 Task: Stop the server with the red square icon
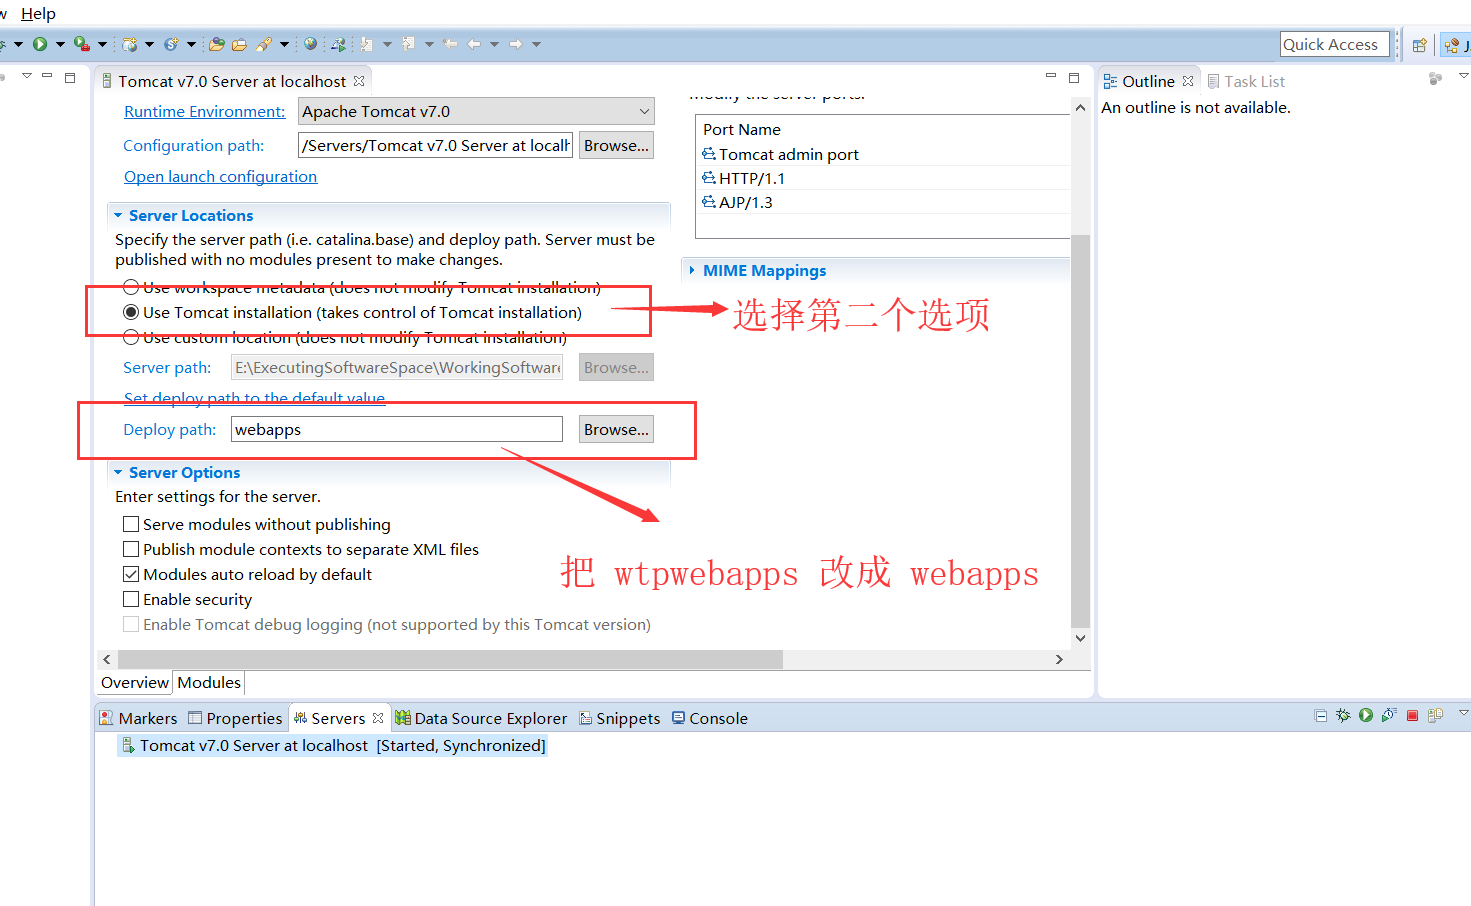pyautogui.click(x=1412, y=715)
